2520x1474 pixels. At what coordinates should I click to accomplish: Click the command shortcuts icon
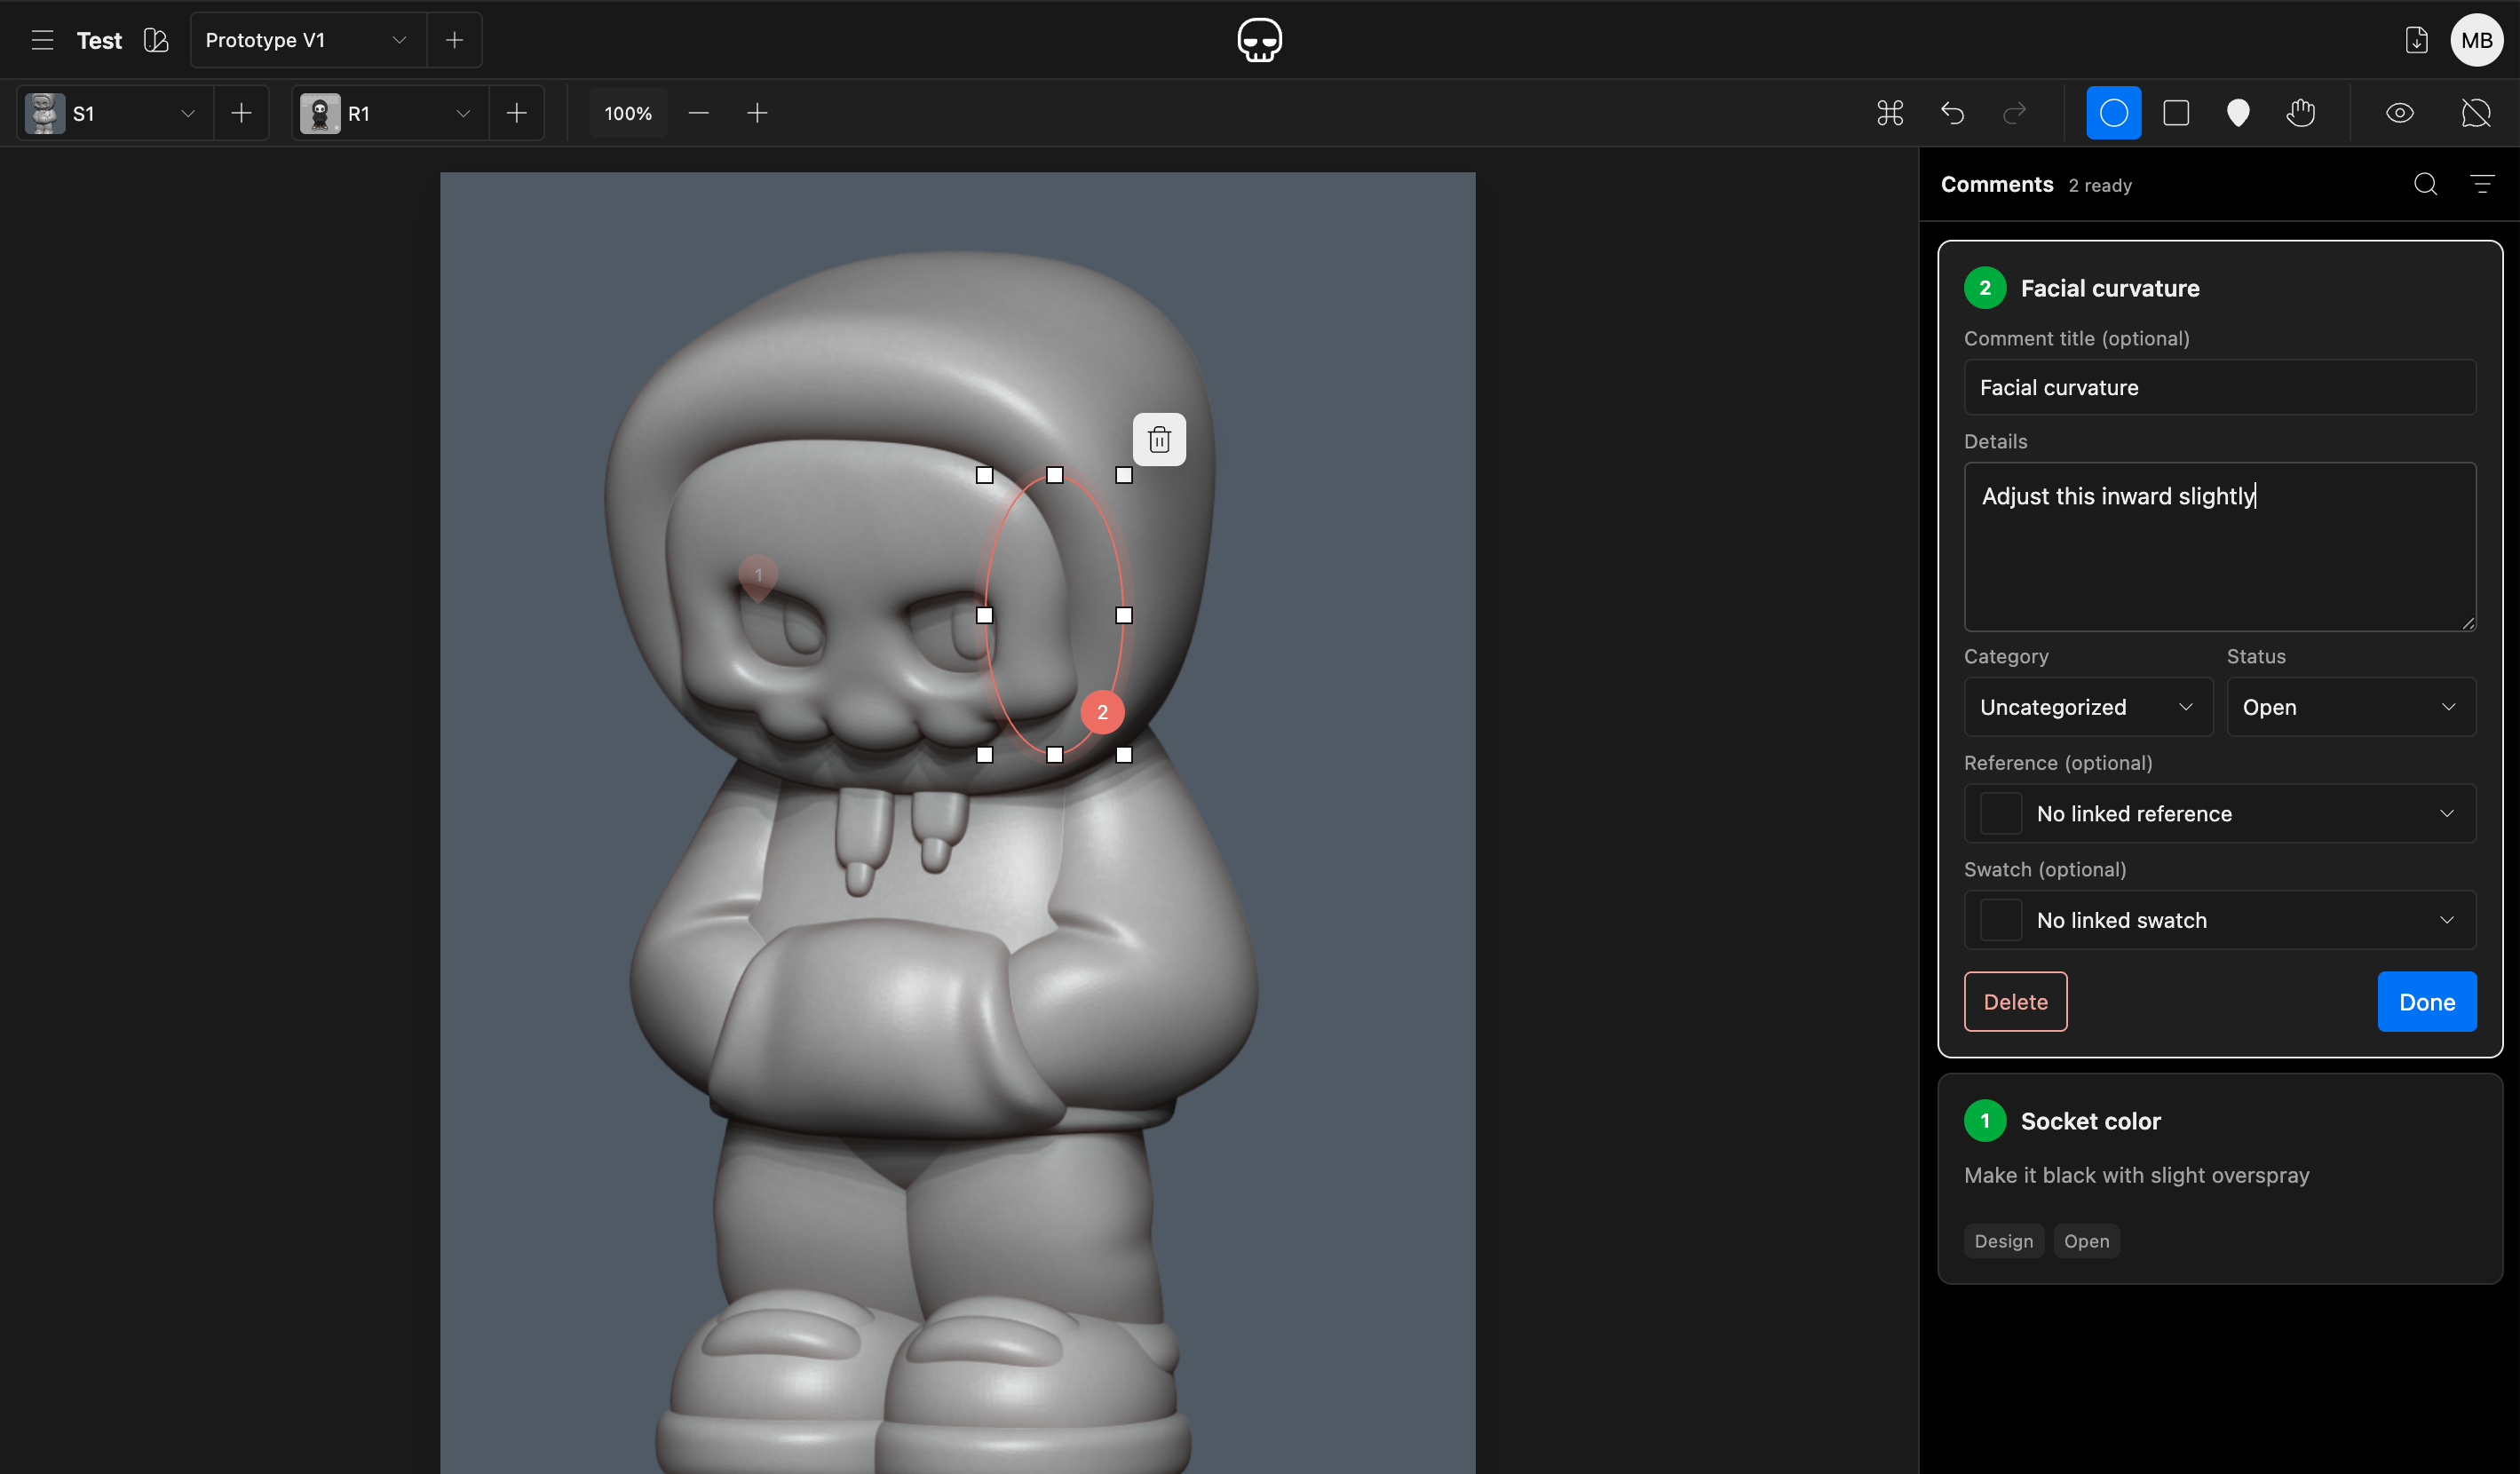point(1890,113)
